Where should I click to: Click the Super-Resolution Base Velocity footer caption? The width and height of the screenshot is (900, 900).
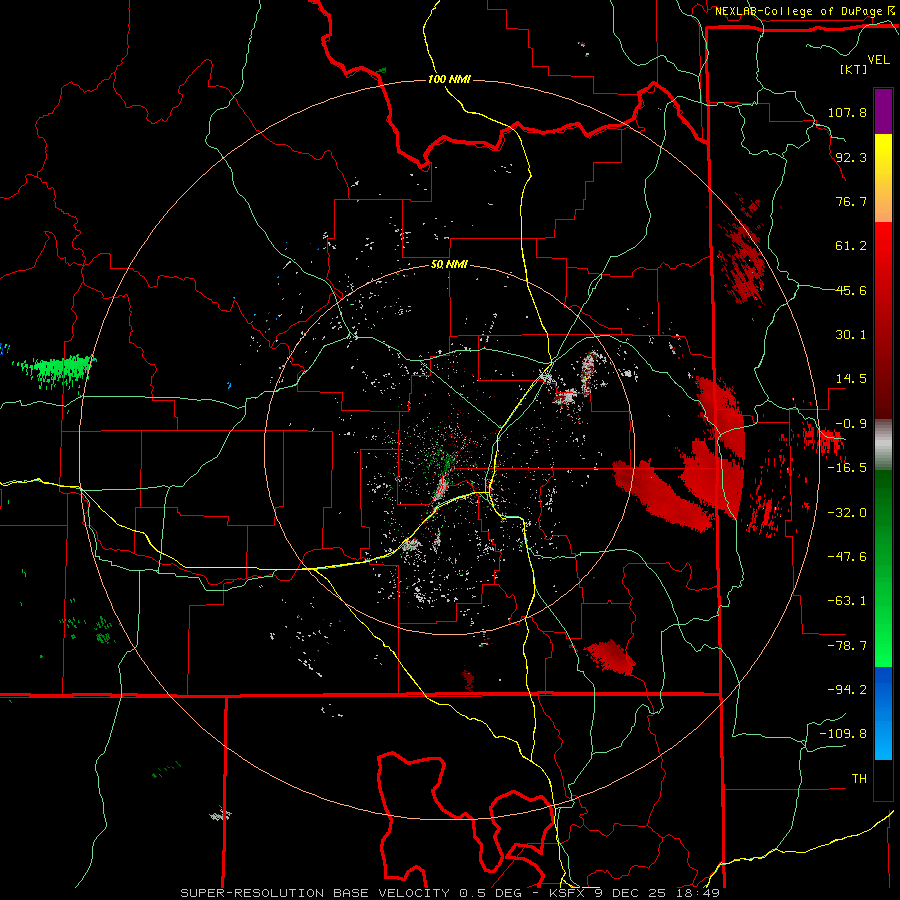click(450, 893)
